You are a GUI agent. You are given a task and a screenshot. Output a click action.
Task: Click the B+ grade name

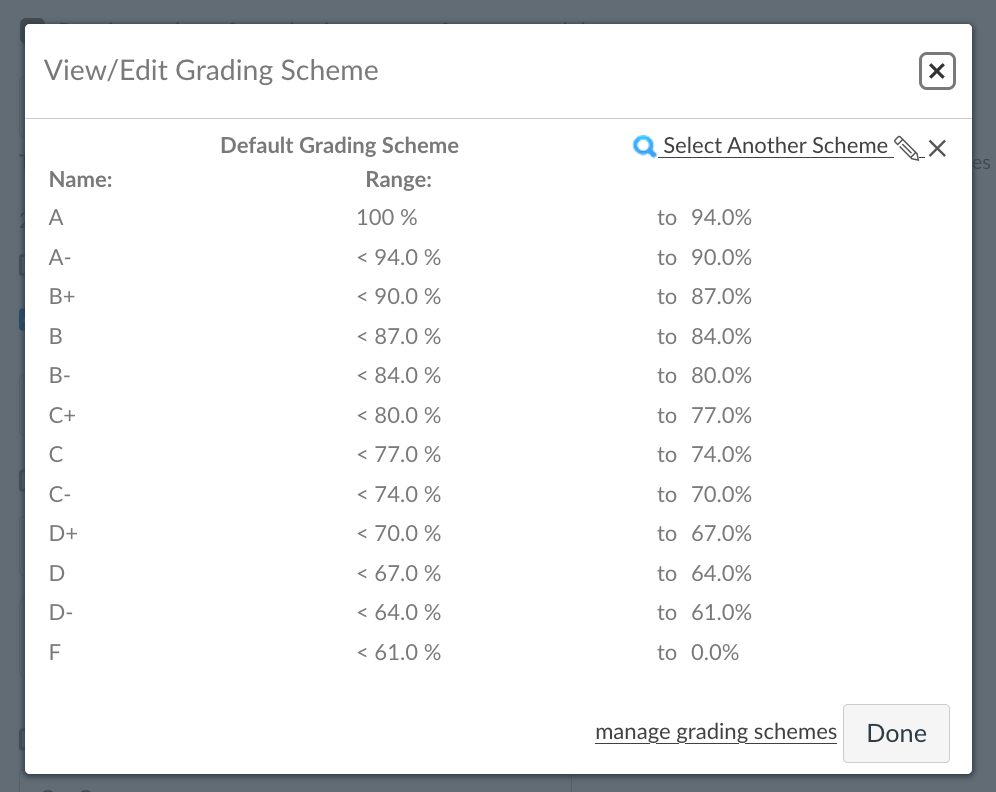tap(60, 297)
